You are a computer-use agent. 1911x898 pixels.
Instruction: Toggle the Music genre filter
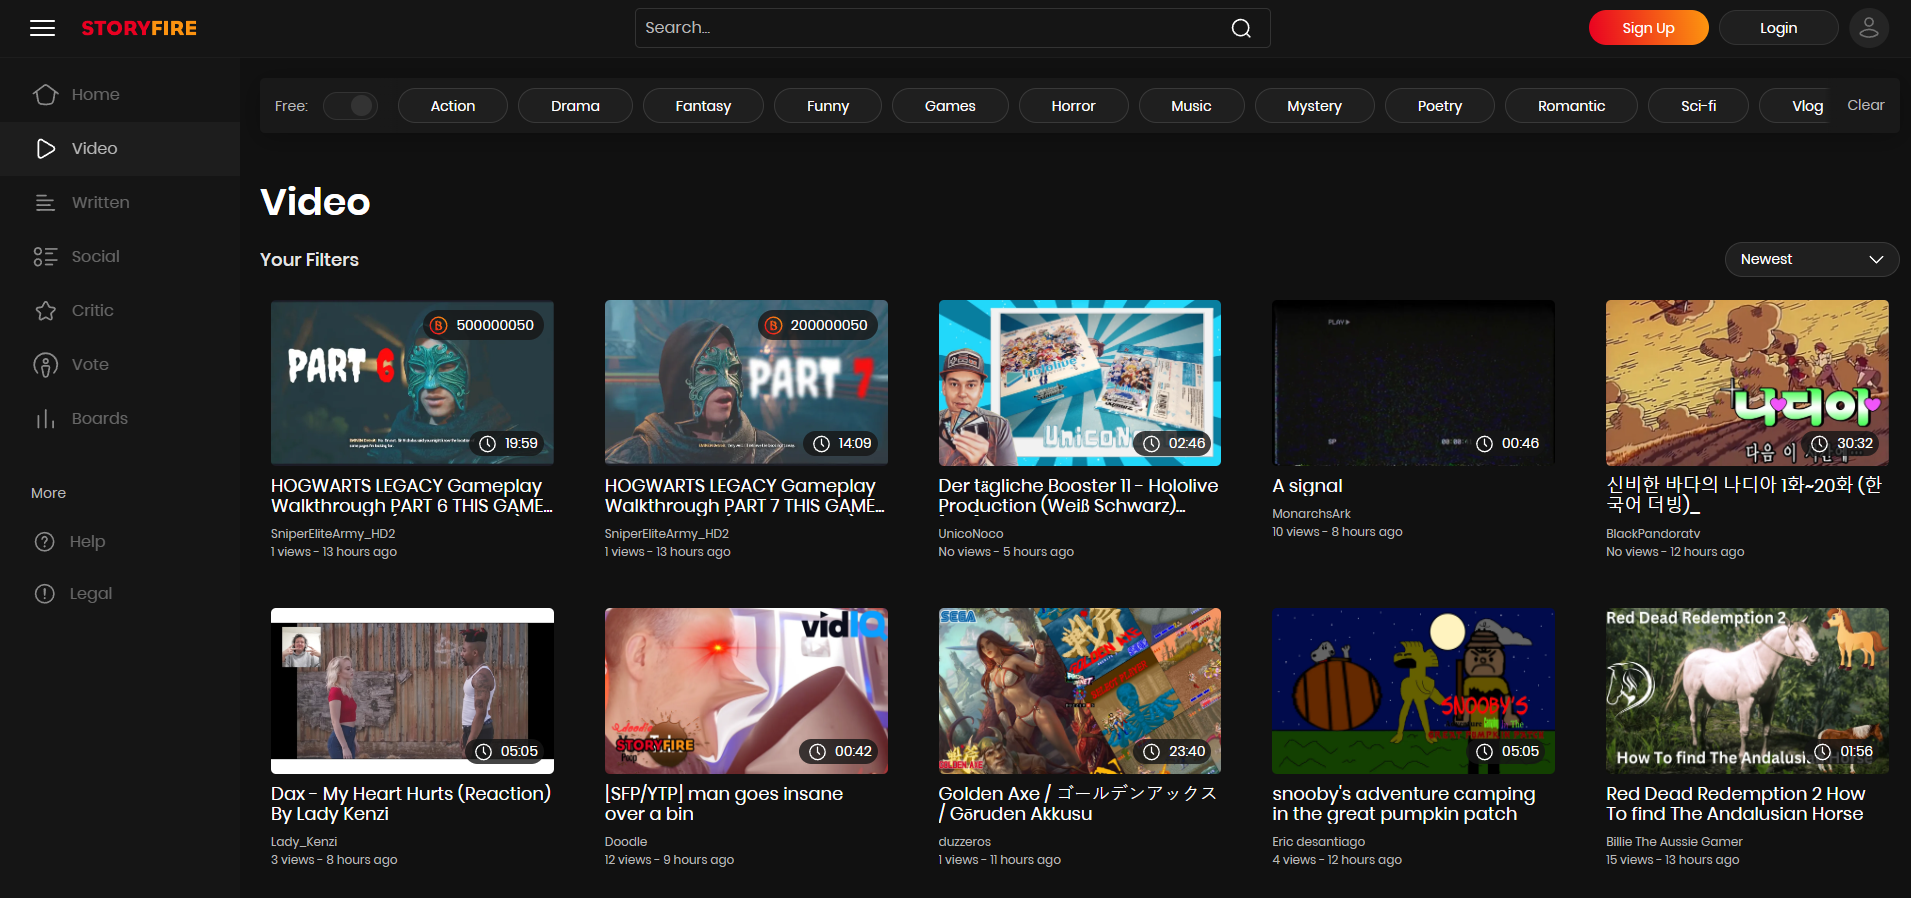(x=1191, y=106)
